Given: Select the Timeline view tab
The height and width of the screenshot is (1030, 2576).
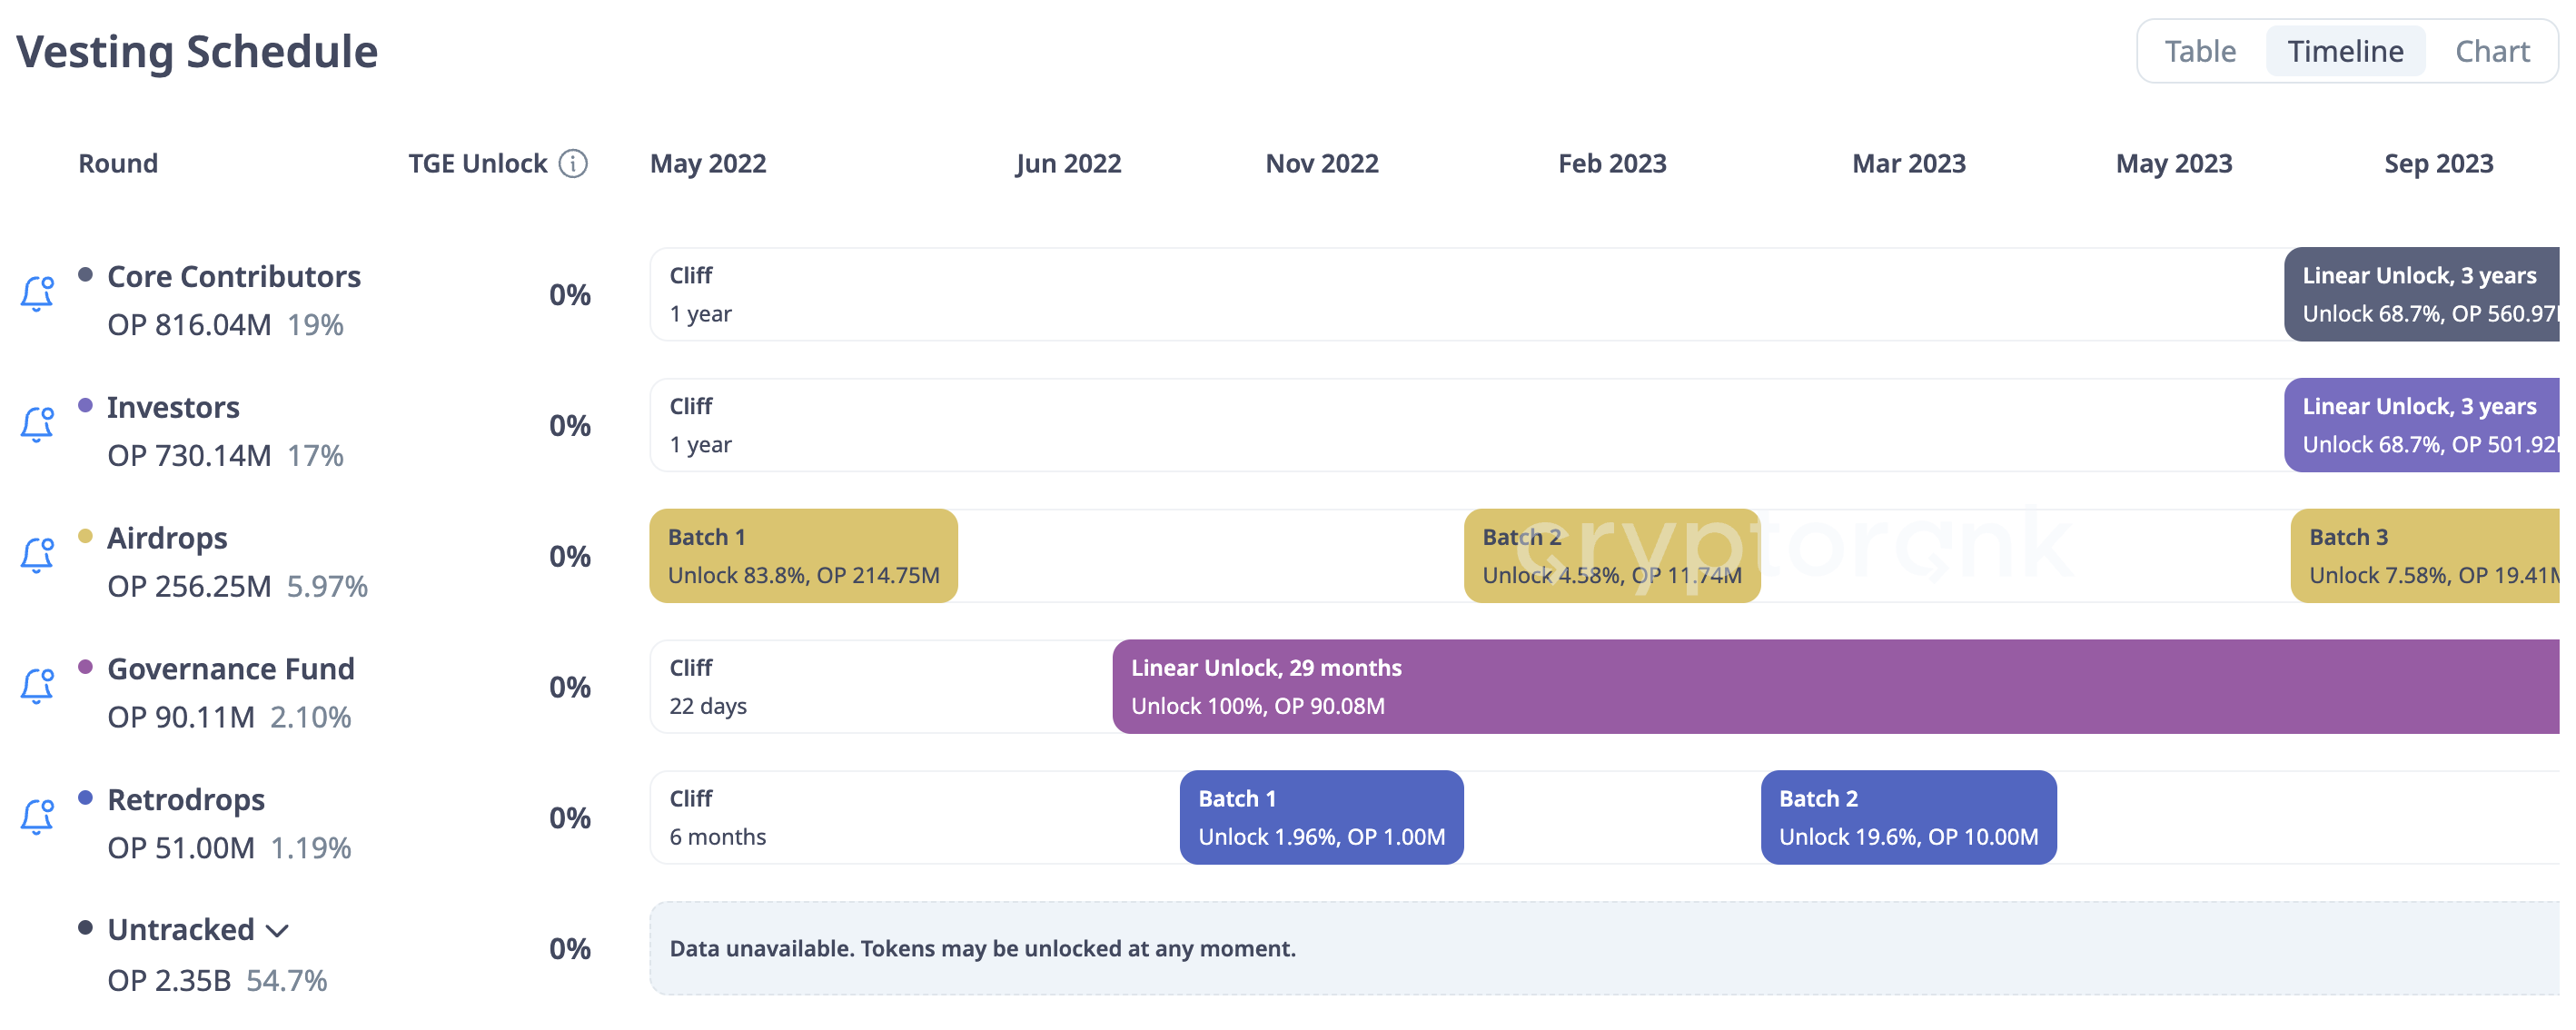Looking at the screenshot, I should coord(2344,51).
